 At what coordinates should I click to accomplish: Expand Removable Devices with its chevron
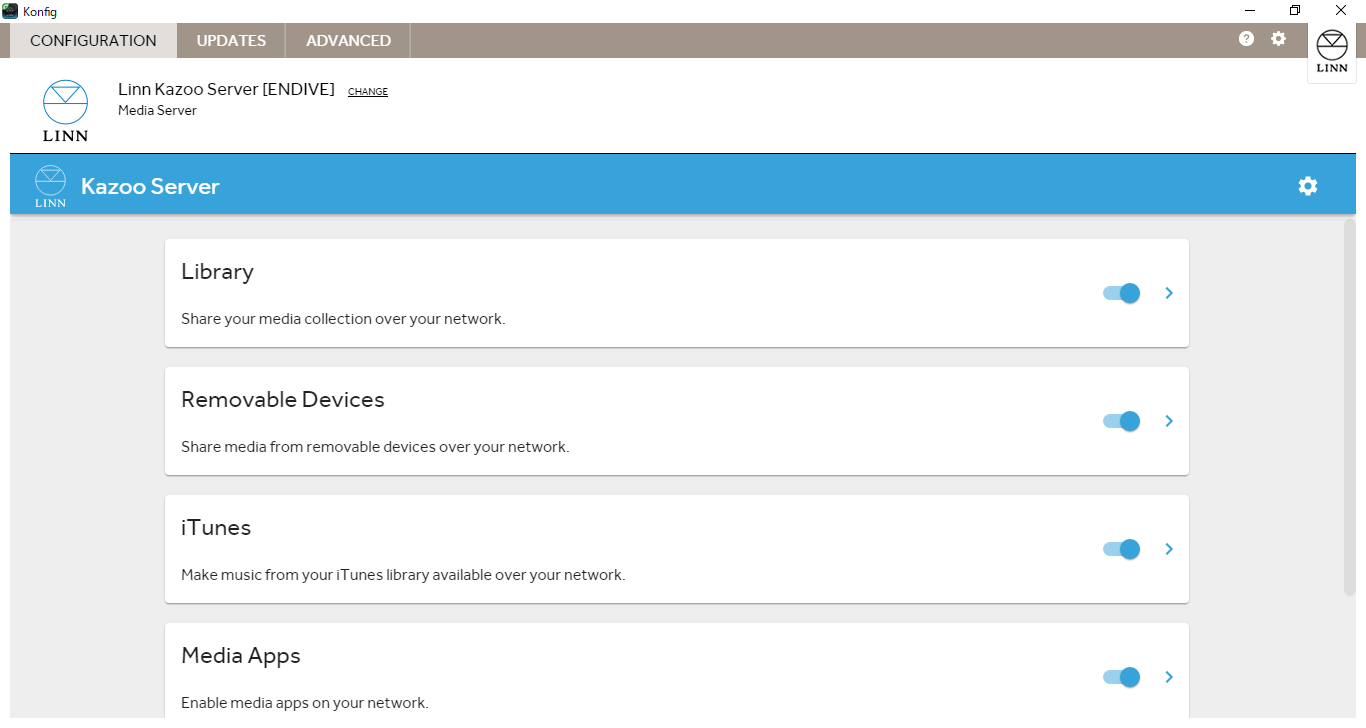pos(1169,421)
